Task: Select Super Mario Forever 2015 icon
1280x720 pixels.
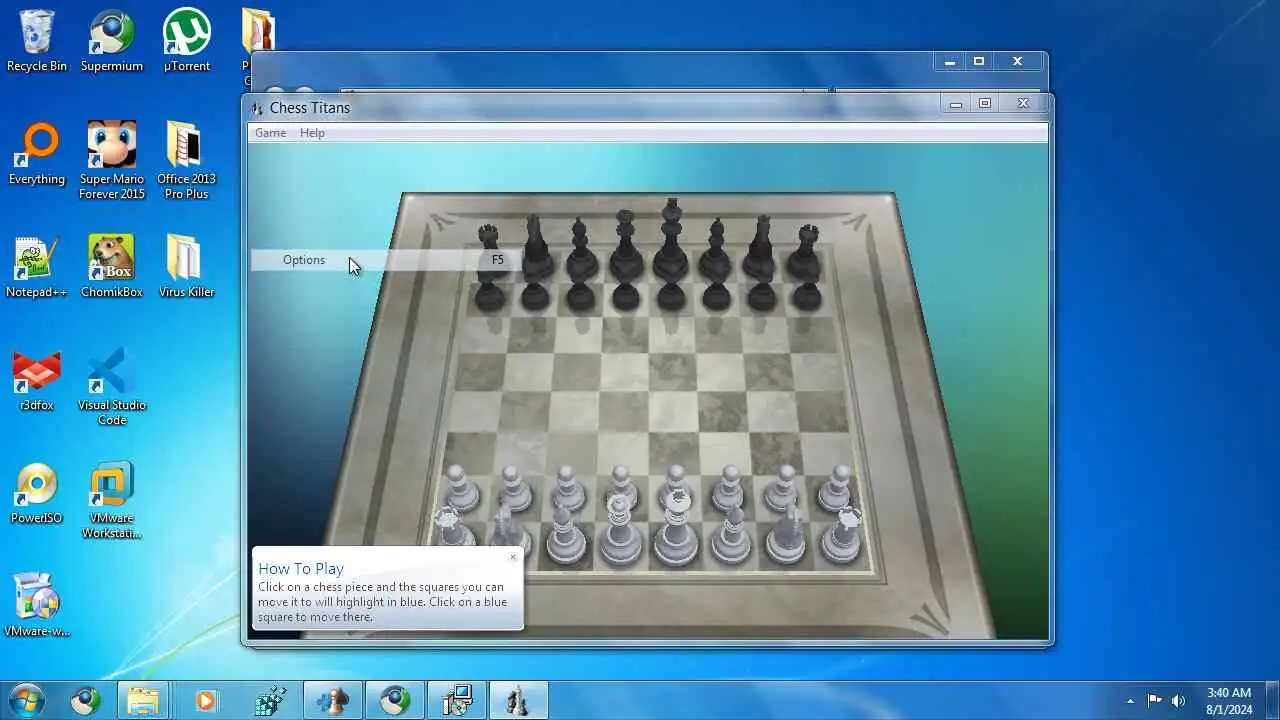Action: click(x=112, y=161)
